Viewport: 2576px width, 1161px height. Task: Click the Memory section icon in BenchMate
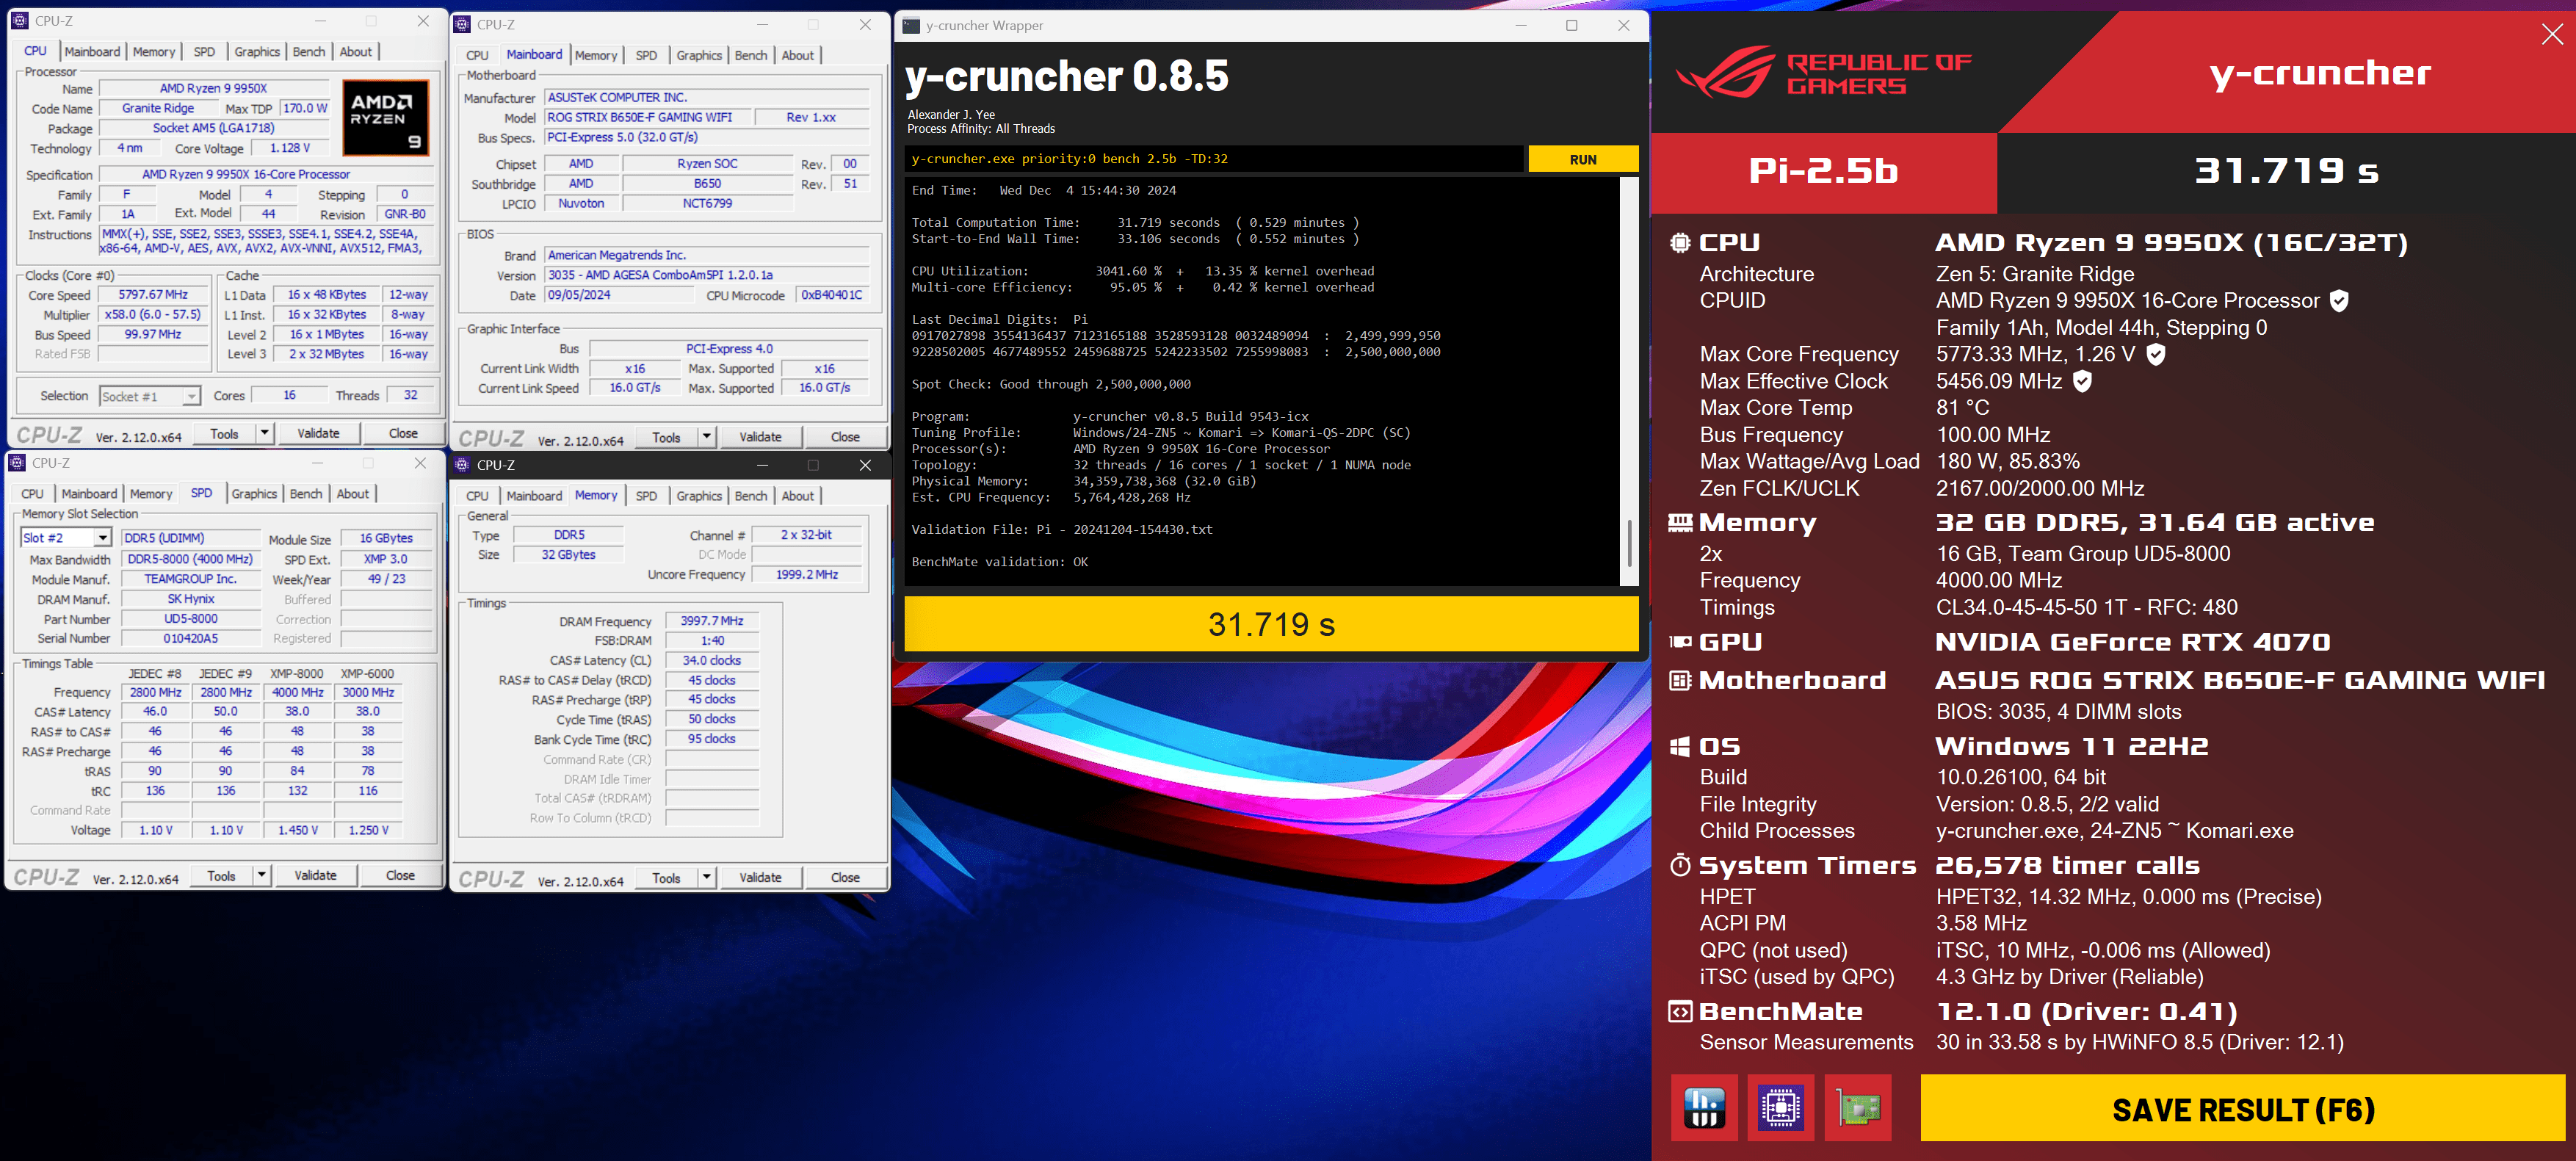point(1680,522)
